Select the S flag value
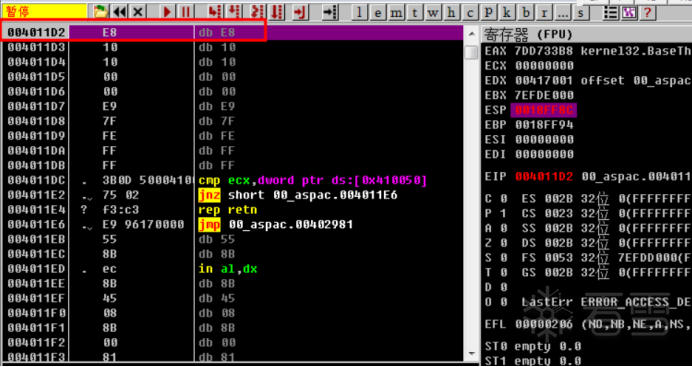The width and height of the screenshot is (692, 367). pos(504,258)
